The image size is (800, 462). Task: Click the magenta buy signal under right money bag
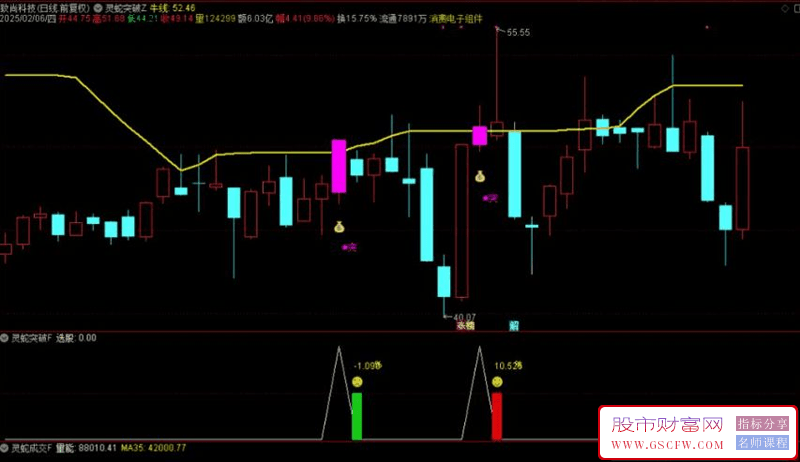[490, 198]
